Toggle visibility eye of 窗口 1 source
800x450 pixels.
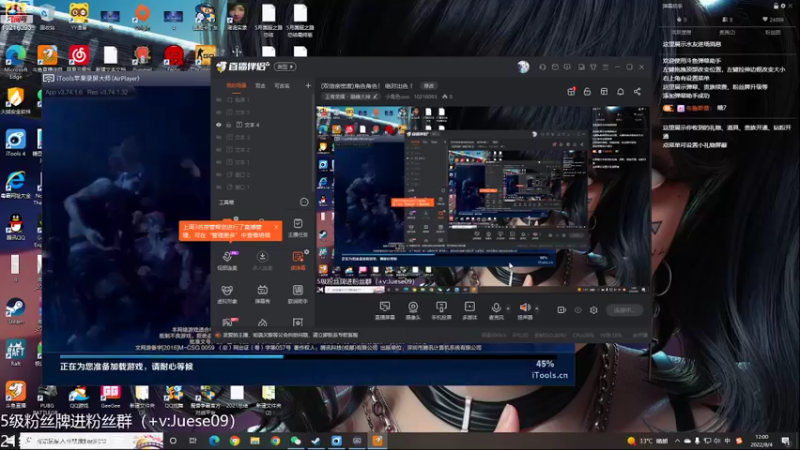coord(219,187)
